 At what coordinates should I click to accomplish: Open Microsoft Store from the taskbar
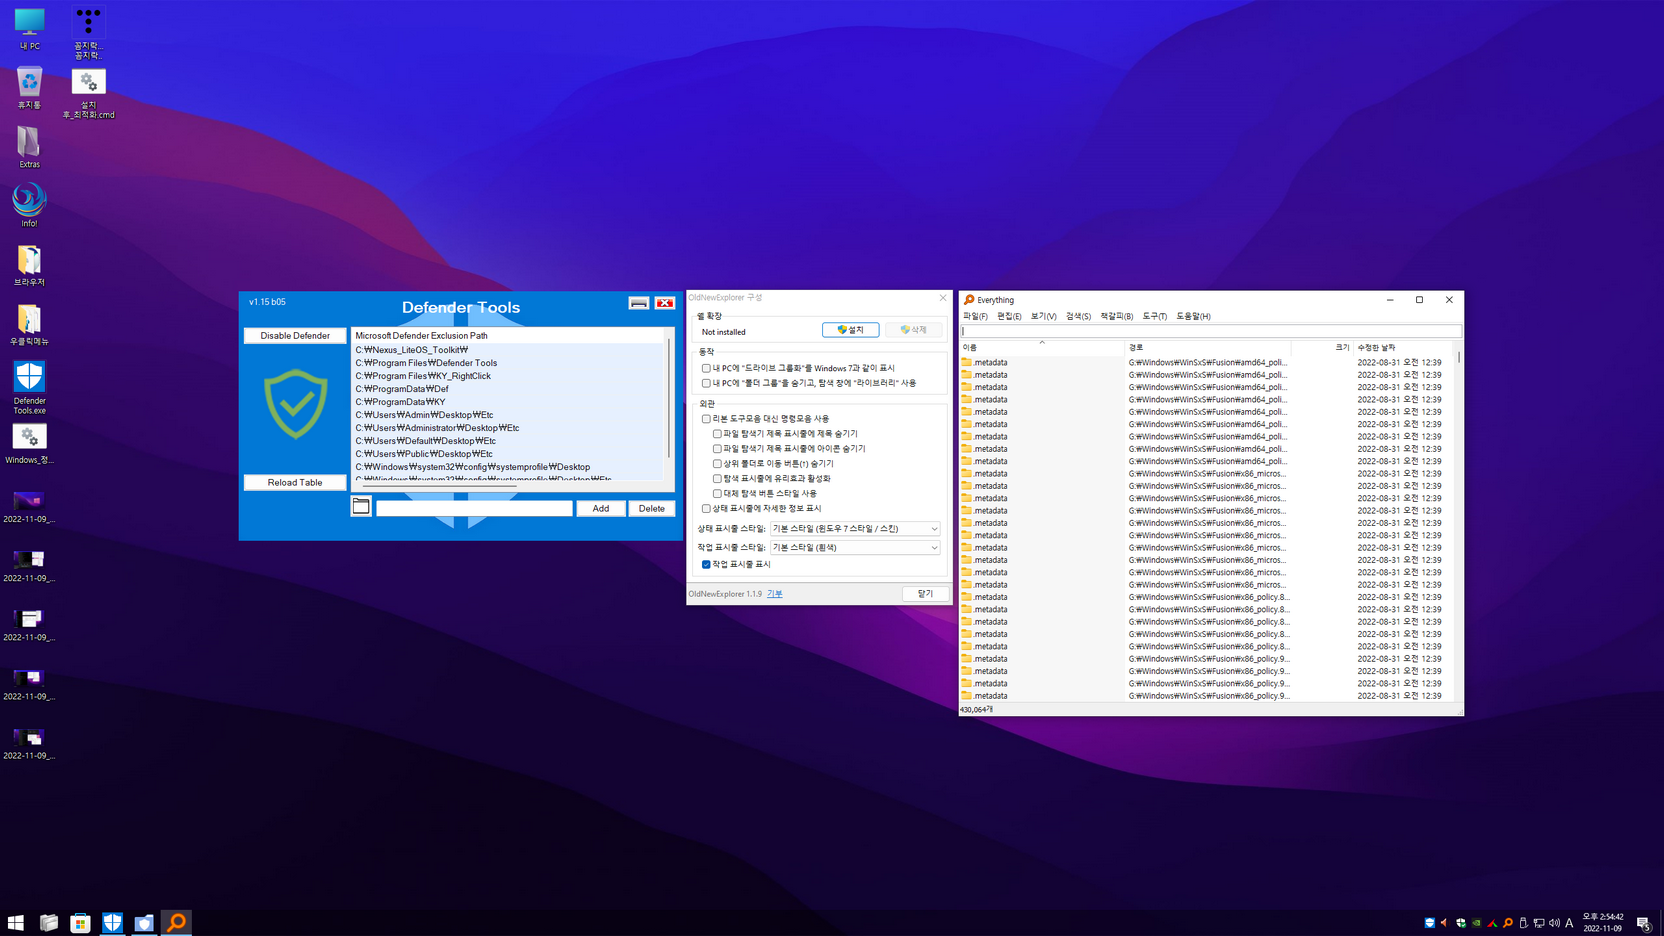click(80, 922)
